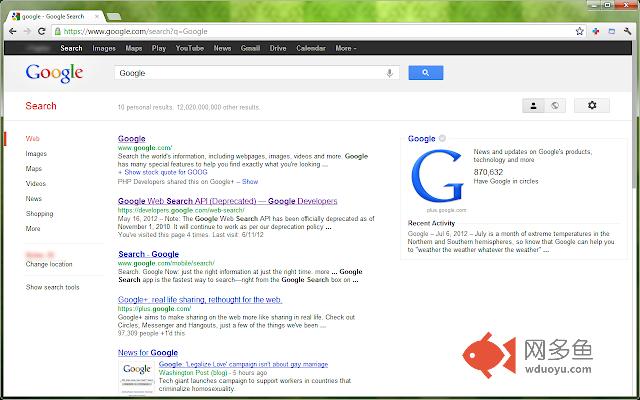This screenshot has width=640, height=400.
Task: Click the green lock icon in address bar
Action: click(x=58, y=31)
